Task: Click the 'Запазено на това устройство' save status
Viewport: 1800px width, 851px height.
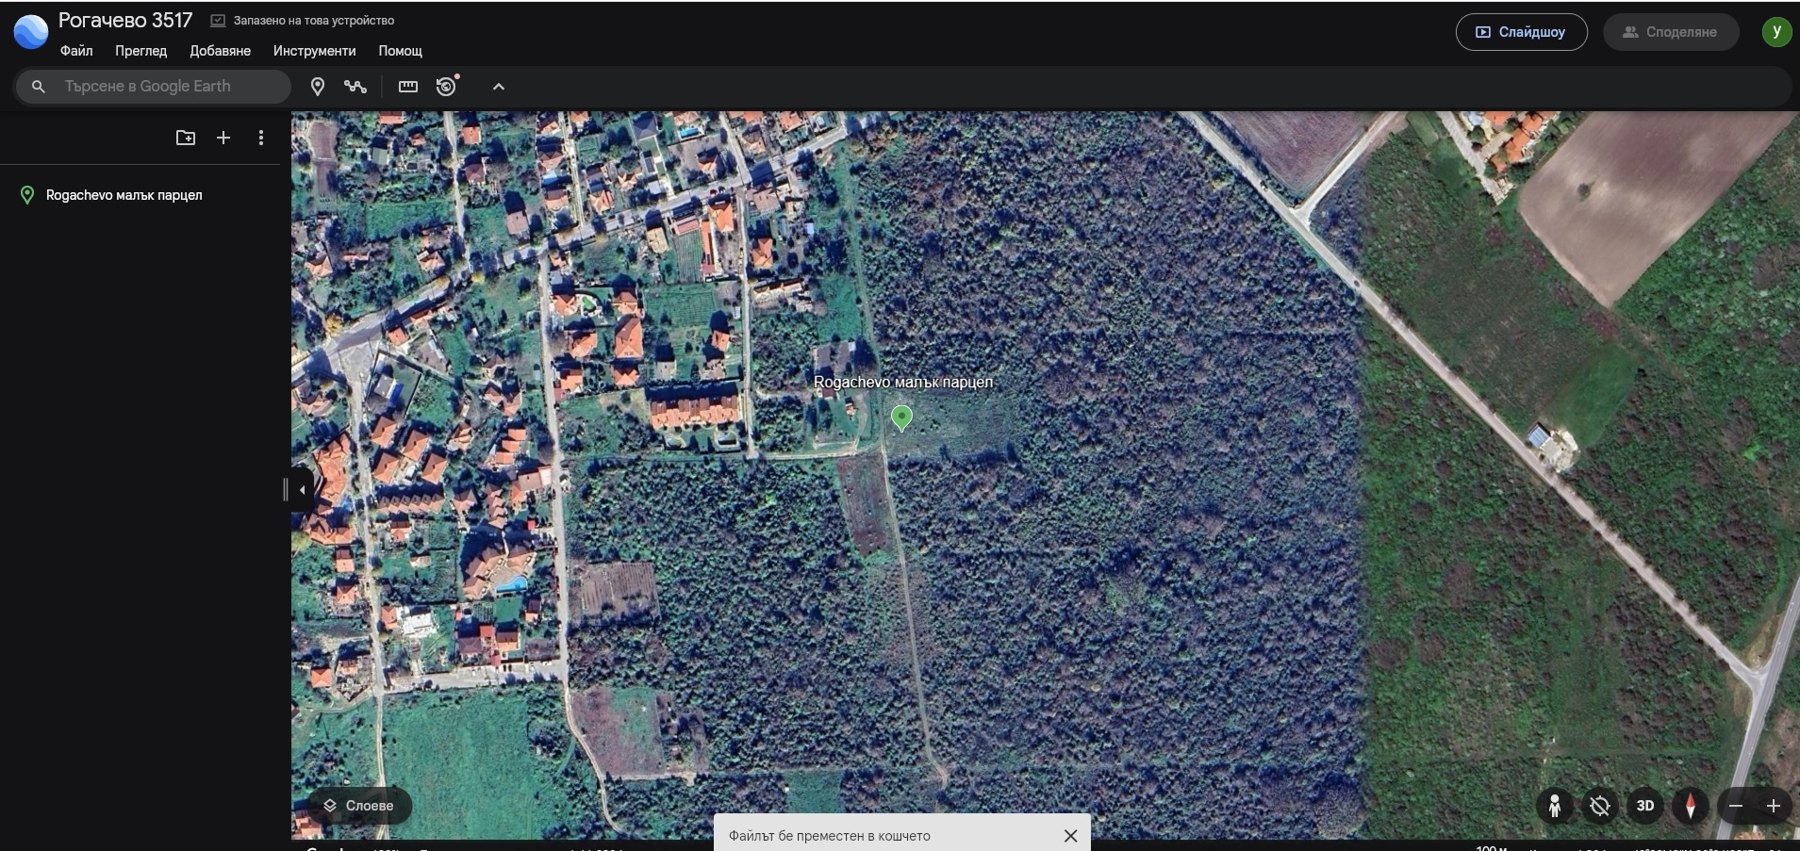Action: coord(303,20)
